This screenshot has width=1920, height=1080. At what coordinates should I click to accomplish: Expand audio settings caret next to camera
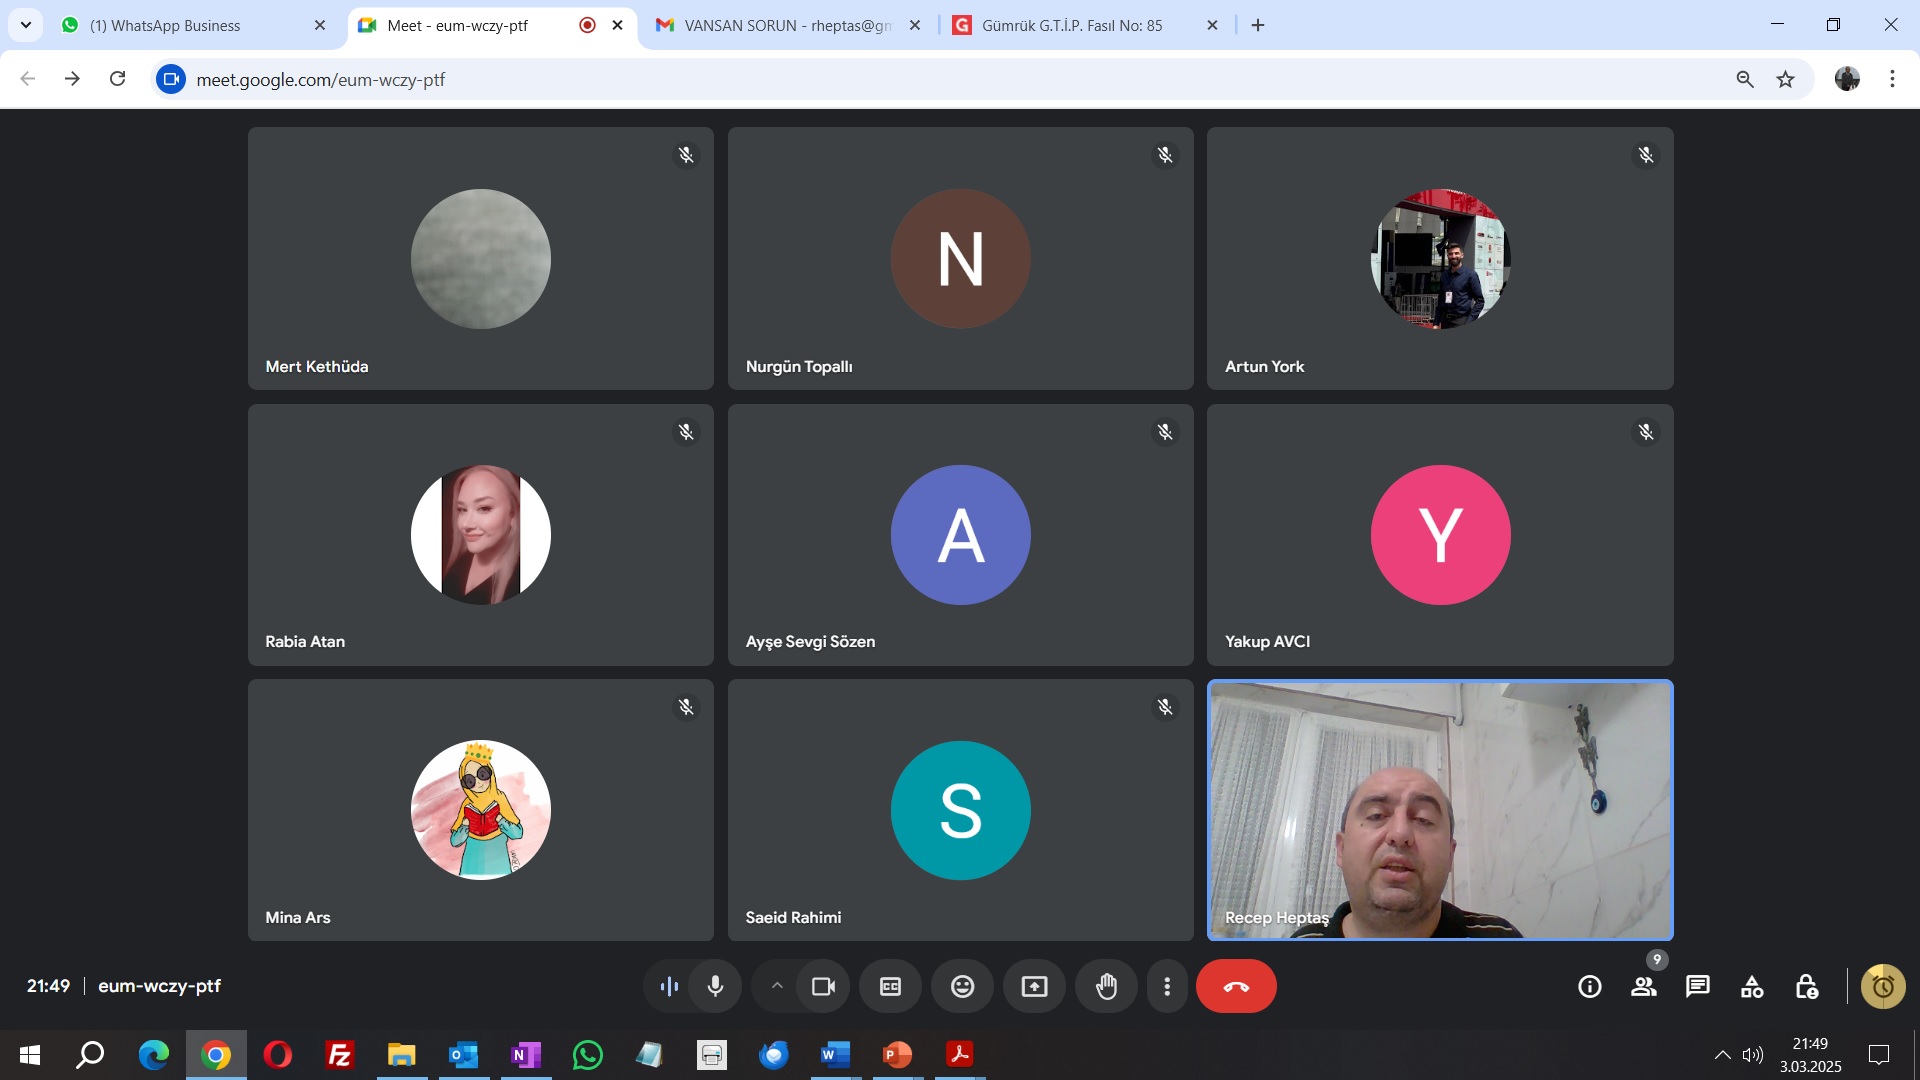777,987
